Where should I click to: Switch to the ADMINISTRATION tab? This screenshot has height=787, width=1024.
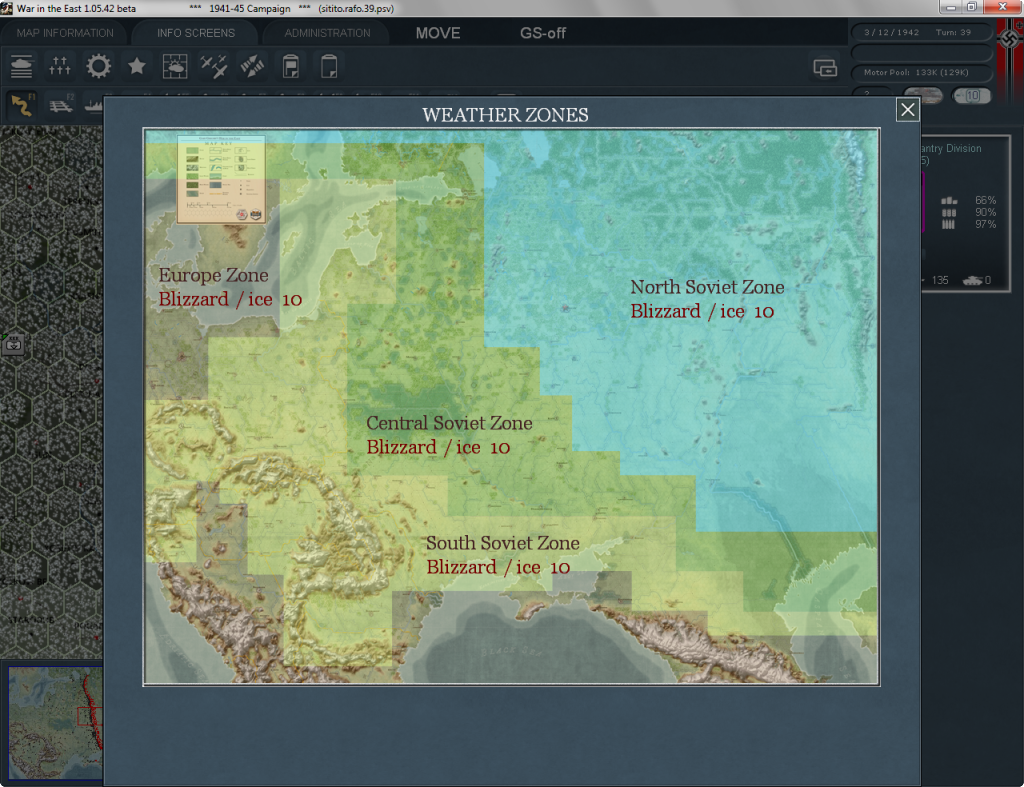coord(327,33)
